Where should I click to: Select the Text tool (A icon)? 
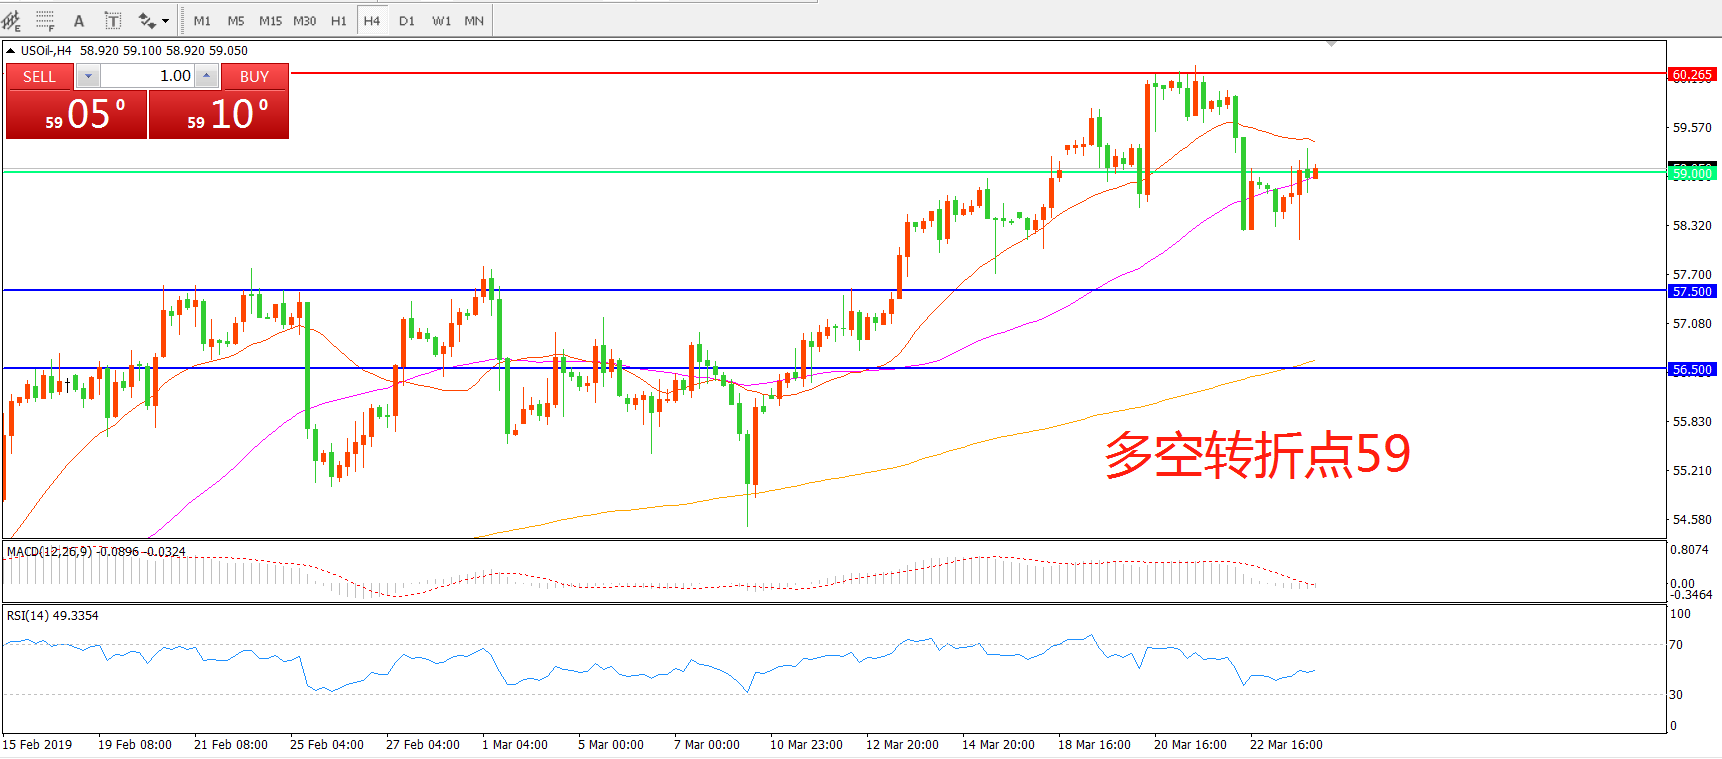[79, 20]
